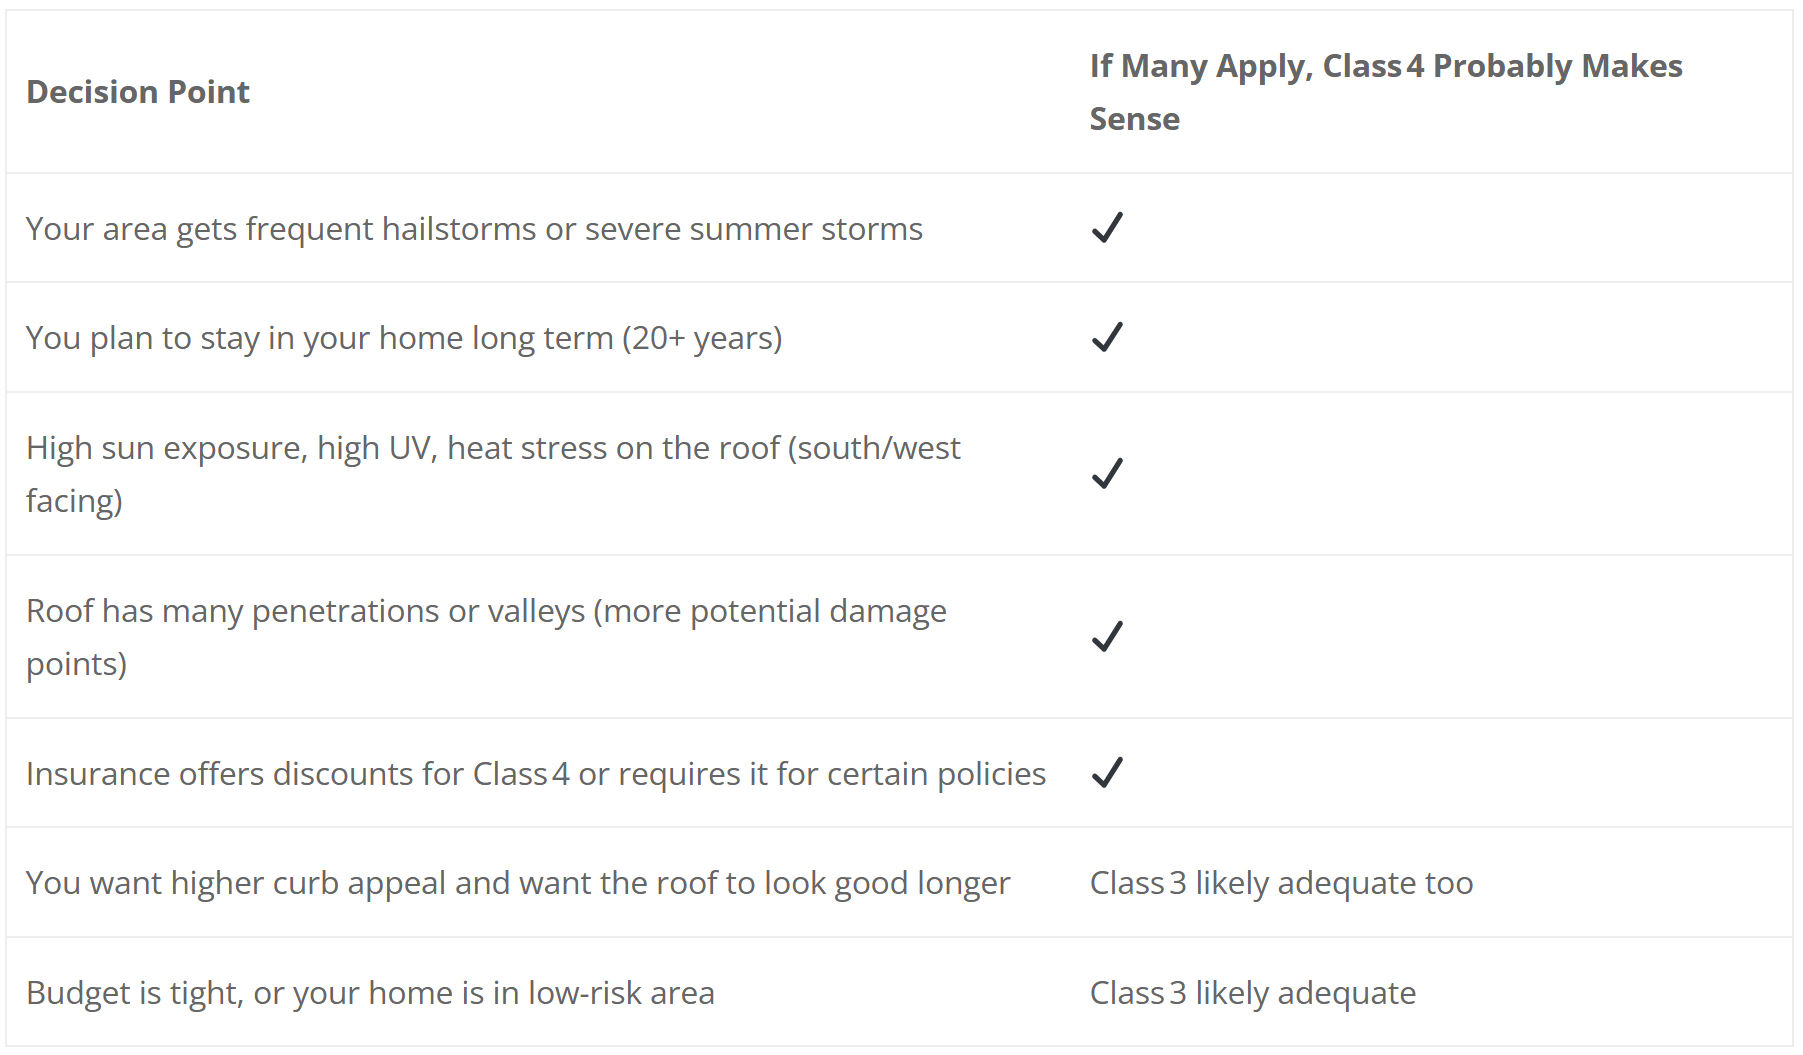Click "(south/west facing)" in the sun exposure row
1803x1055 pixels.
874,449
